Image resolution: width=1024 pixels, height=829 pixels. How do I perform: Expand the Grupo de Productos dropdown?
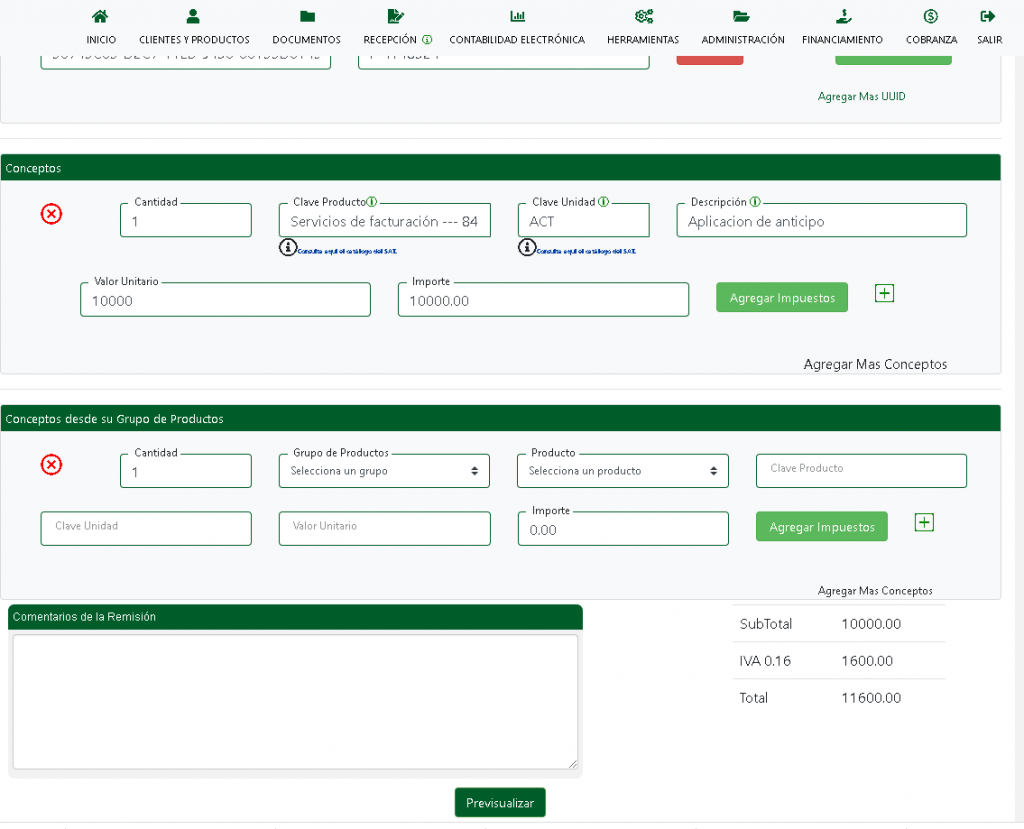[384, 471]
